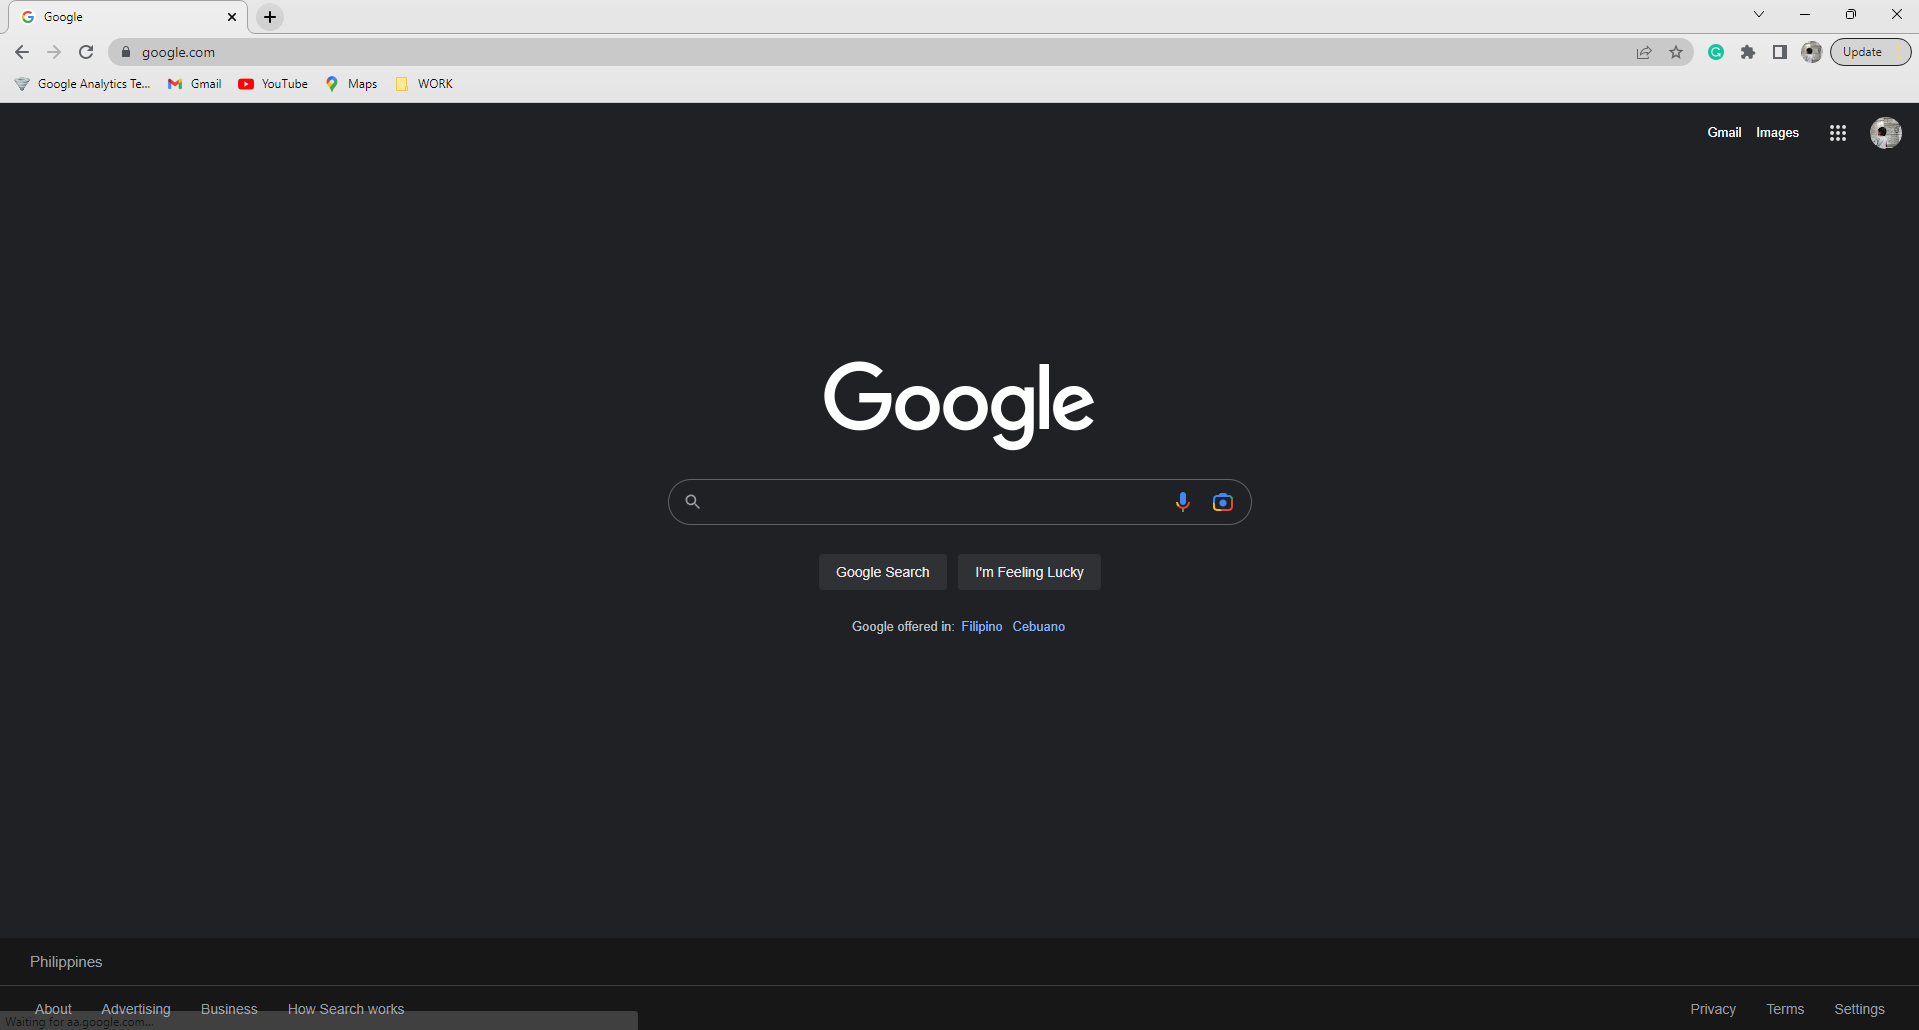
Task: Open the Google apps grid launcher
Action: coord(1837,132)
